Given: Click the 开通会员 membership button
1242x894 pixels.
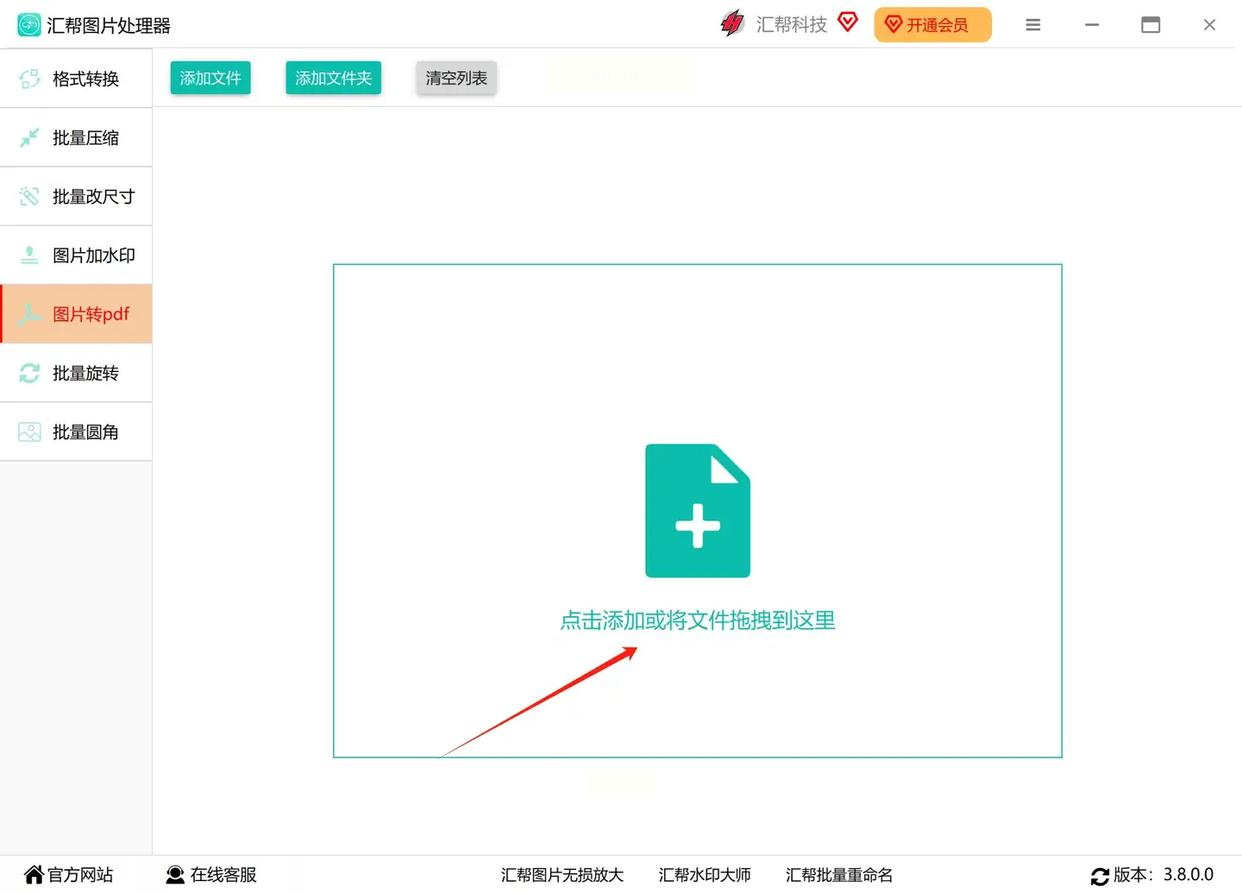Looking at the screenshot, I should (932, 25).
